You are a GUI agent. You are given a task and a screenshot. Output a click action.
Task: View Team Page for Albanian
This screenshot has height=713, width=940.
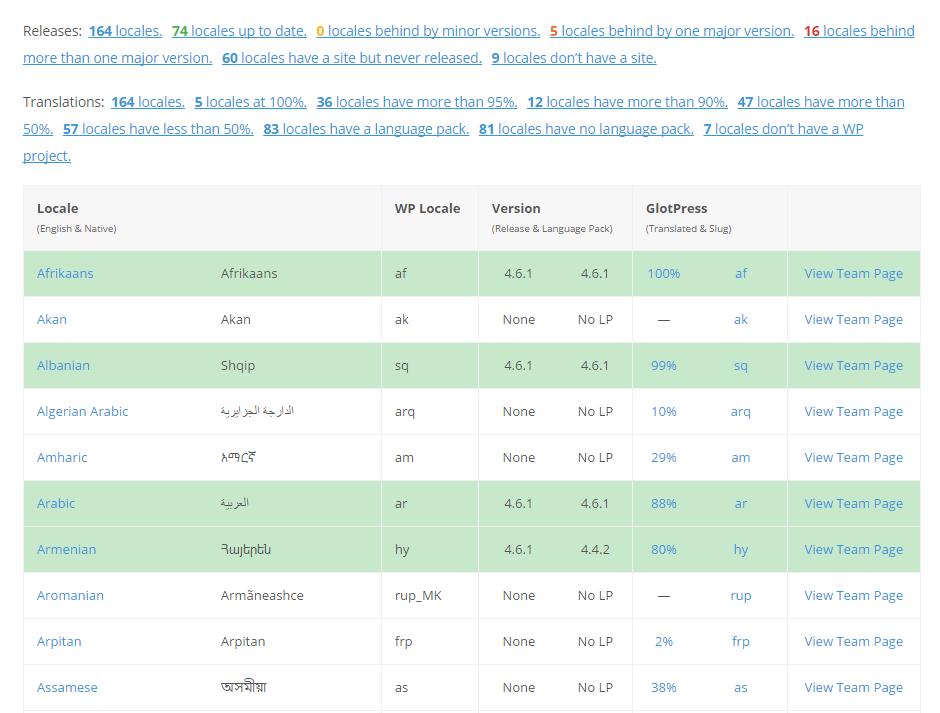coord(853,366)
